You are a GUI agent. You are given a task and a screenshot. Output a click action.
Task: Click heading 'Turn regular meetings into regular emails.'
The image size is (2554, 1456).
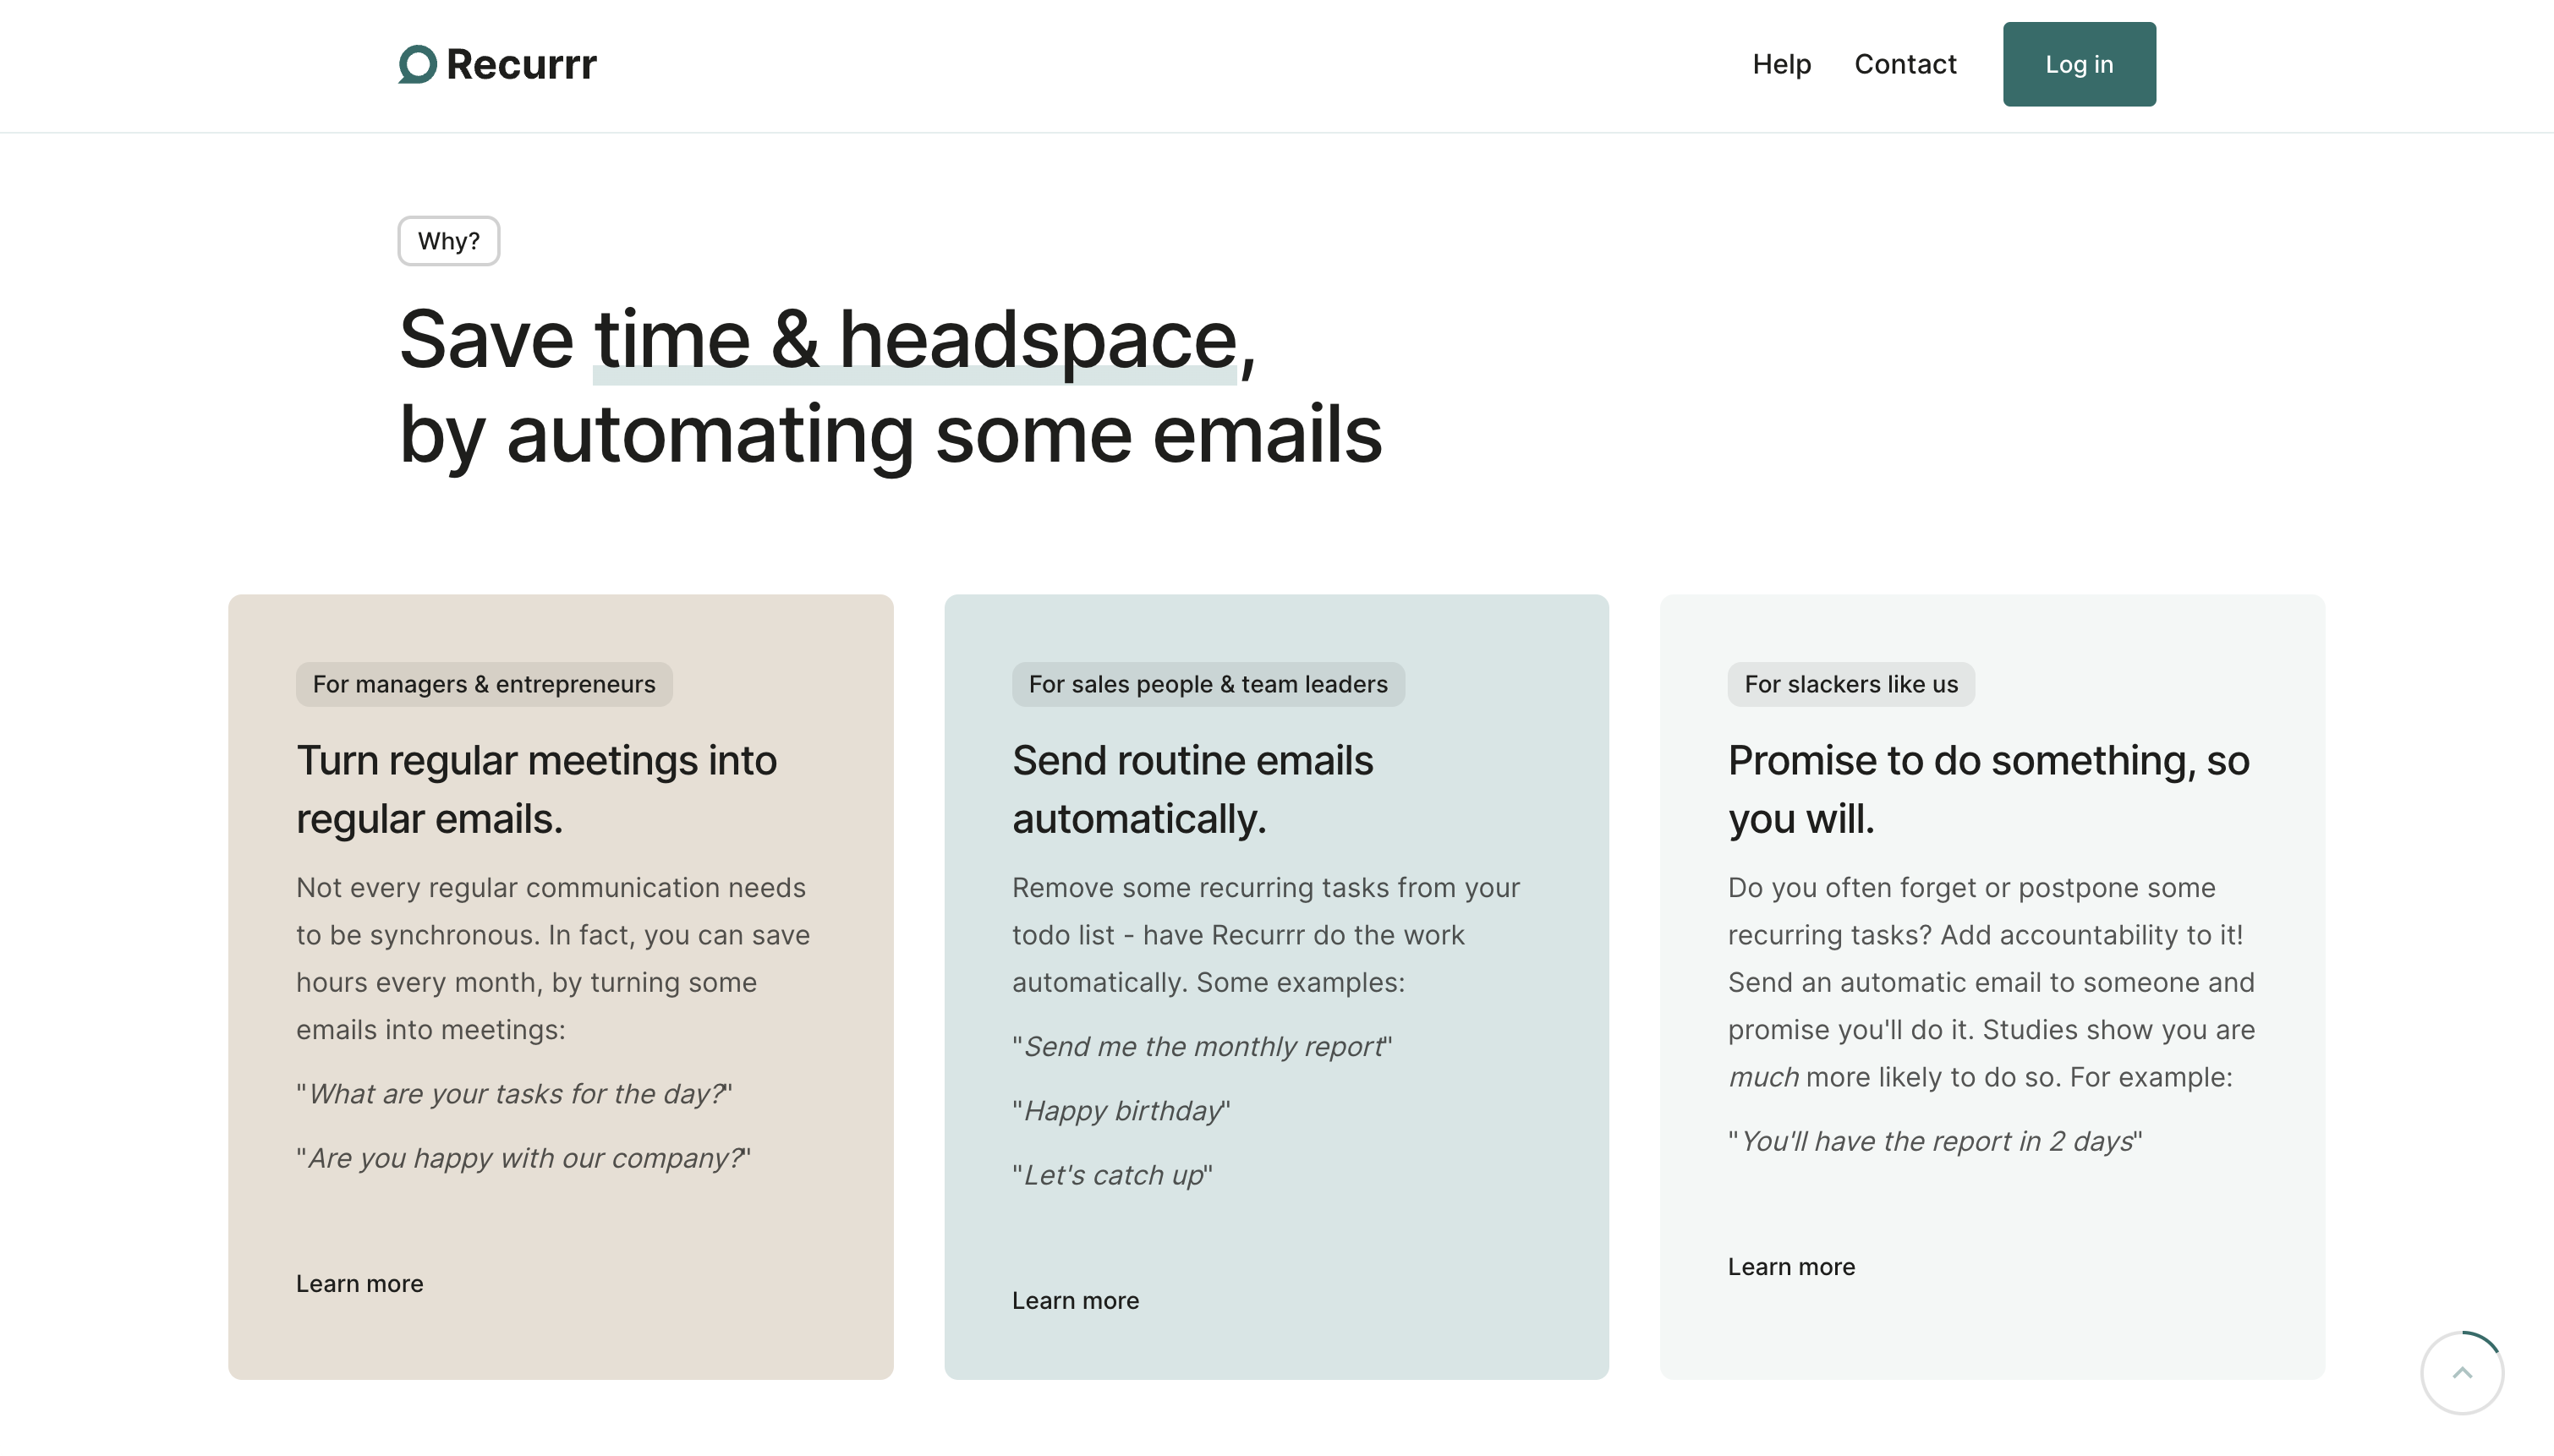point(536,789)
